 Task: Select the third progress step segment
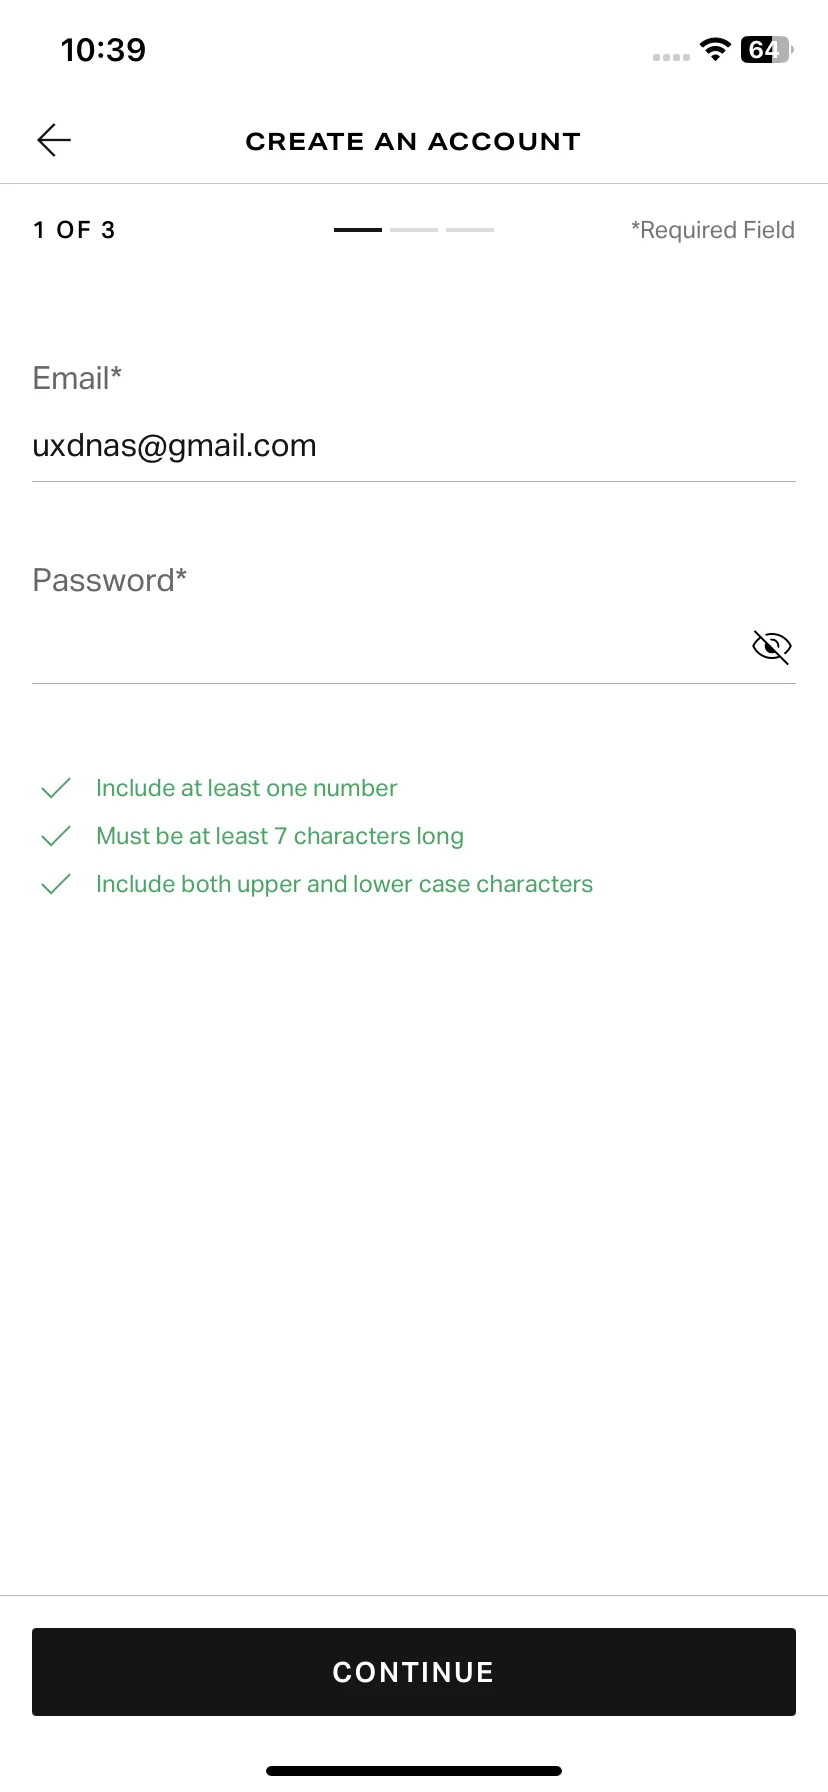[x=470, y=230]
